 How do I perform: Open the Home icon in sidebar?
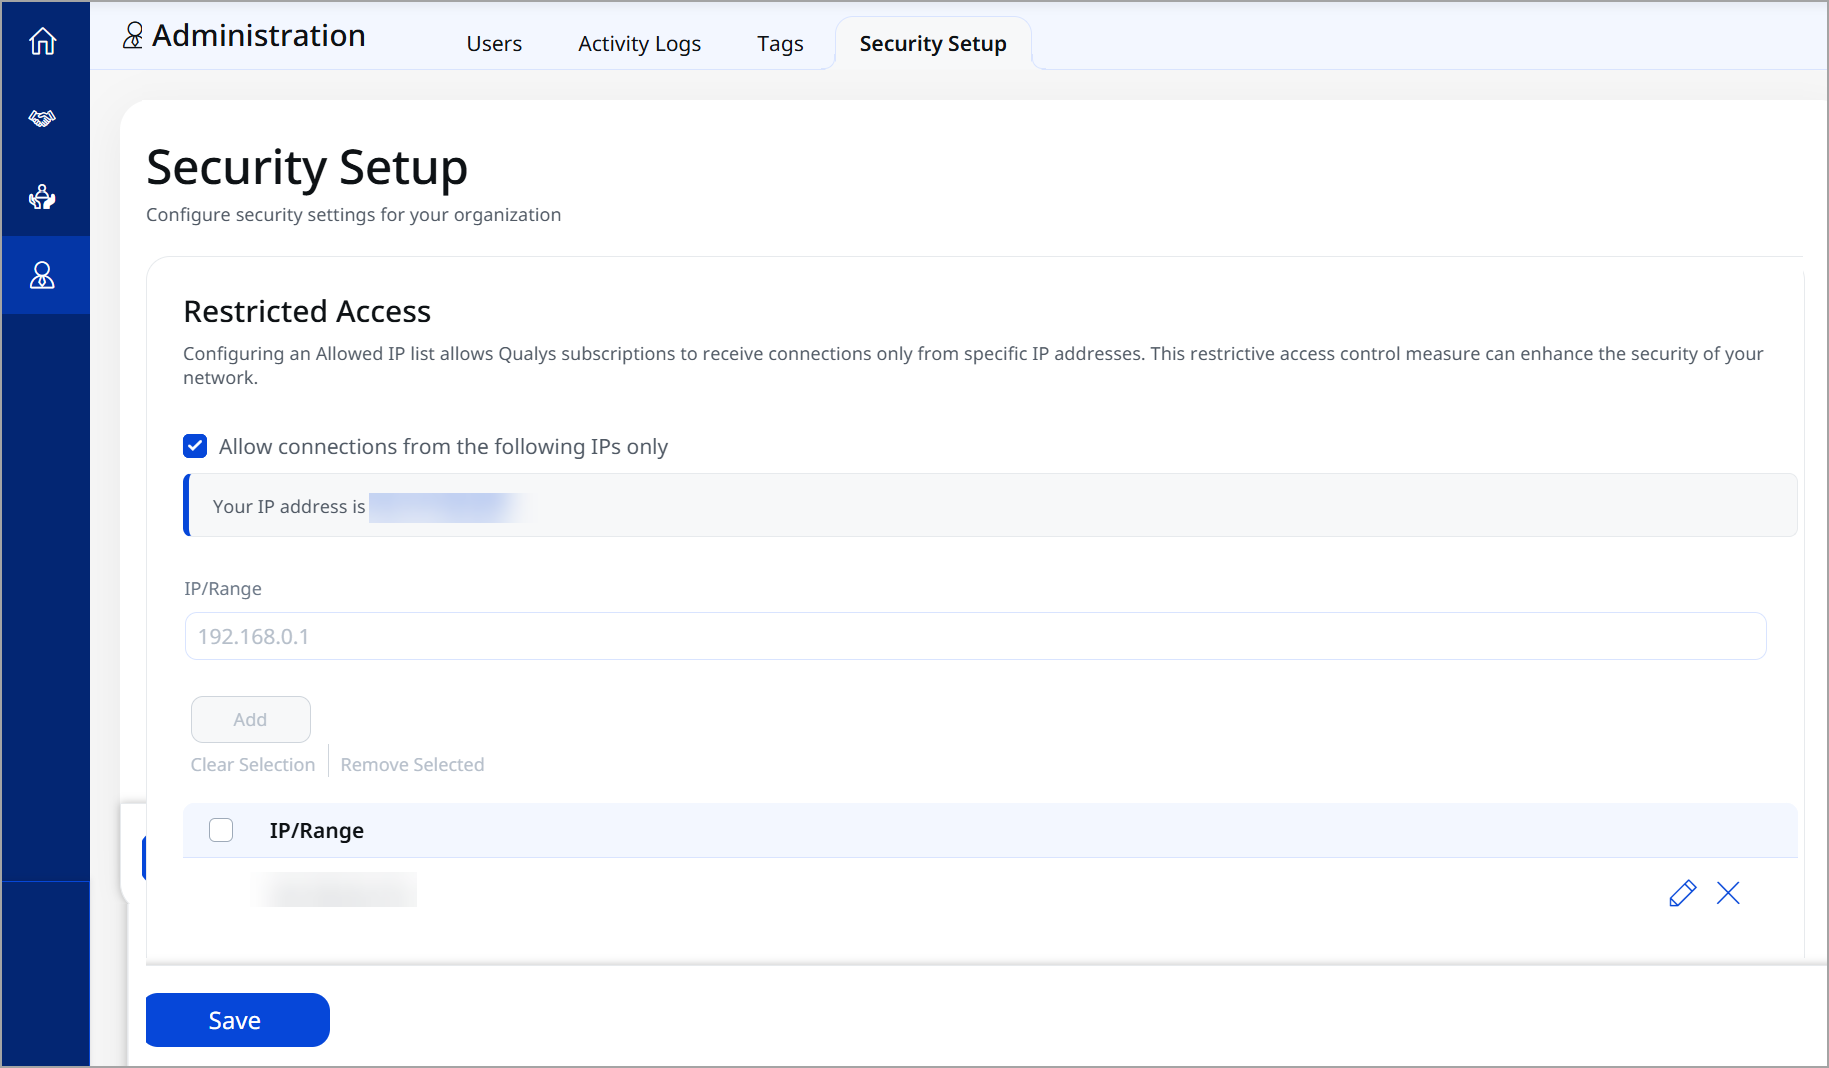42,41
